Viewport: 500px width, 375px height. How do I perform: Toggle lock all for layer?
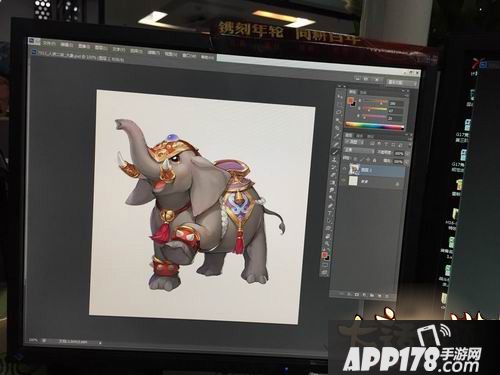(375, 160)
